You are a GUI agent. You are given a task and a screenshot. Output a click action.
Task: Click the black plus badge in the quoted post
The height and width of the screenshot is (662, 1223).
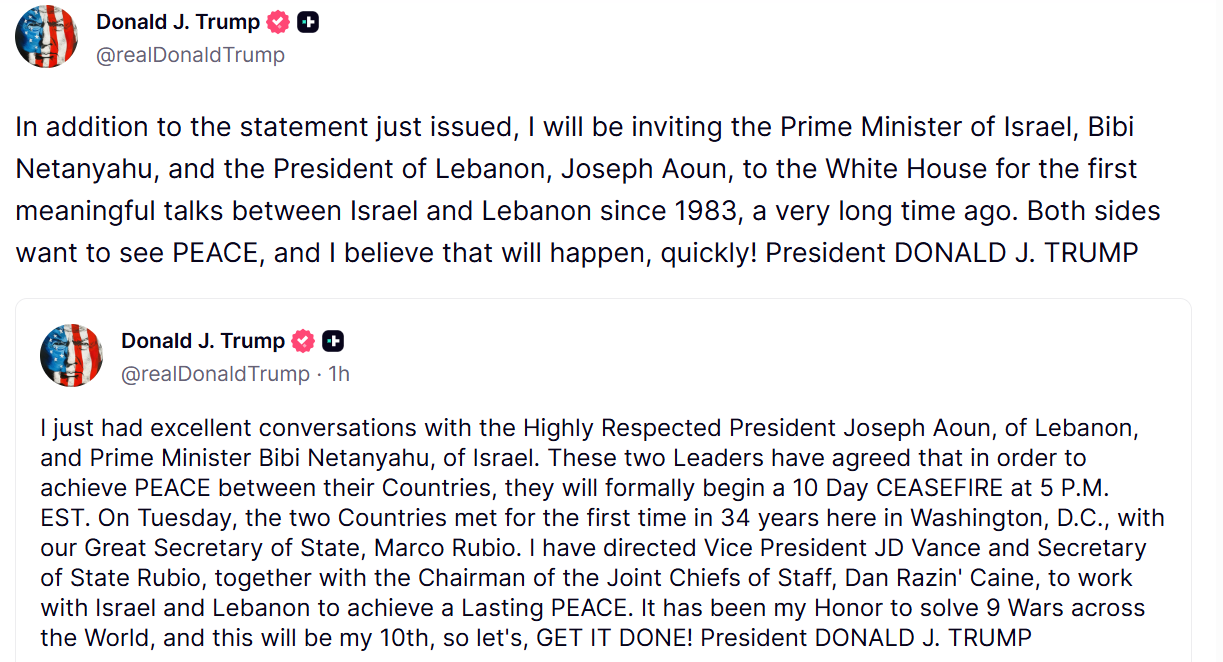coord(333,341)
